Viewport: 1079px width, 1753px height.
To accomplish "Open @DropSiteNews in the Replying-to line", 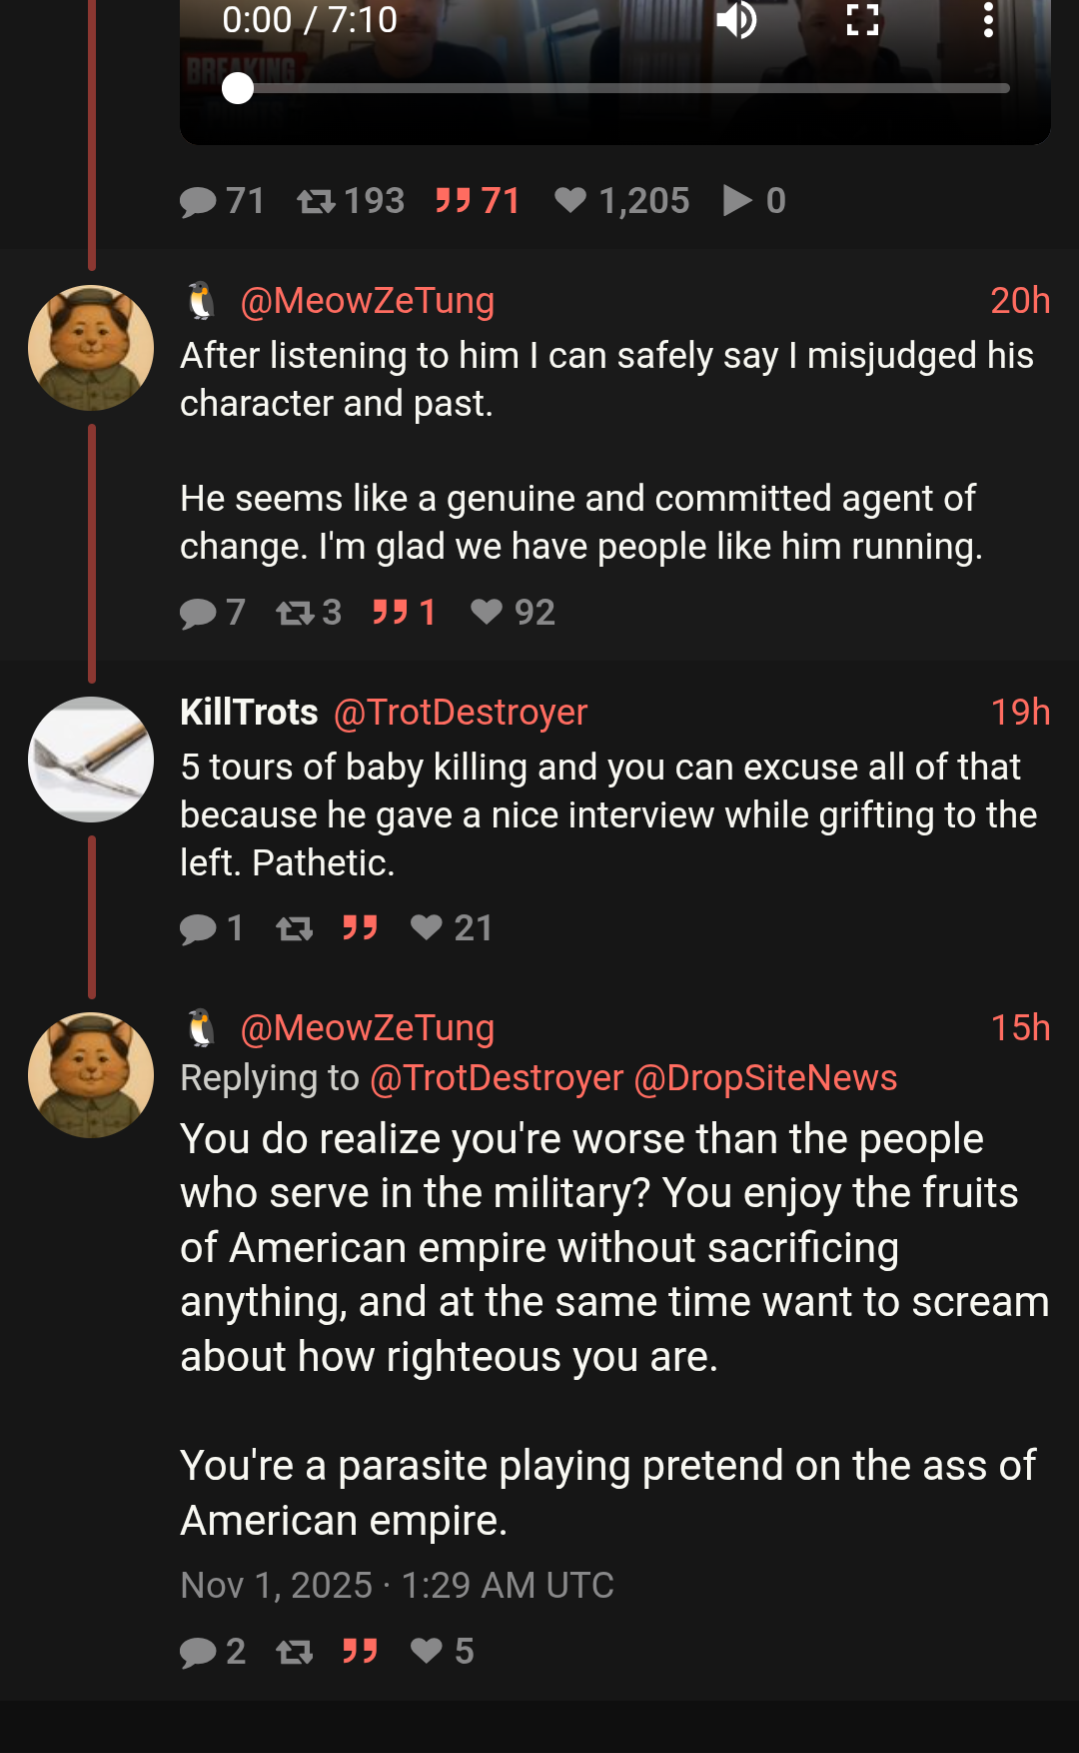I will click(765, 1078).
